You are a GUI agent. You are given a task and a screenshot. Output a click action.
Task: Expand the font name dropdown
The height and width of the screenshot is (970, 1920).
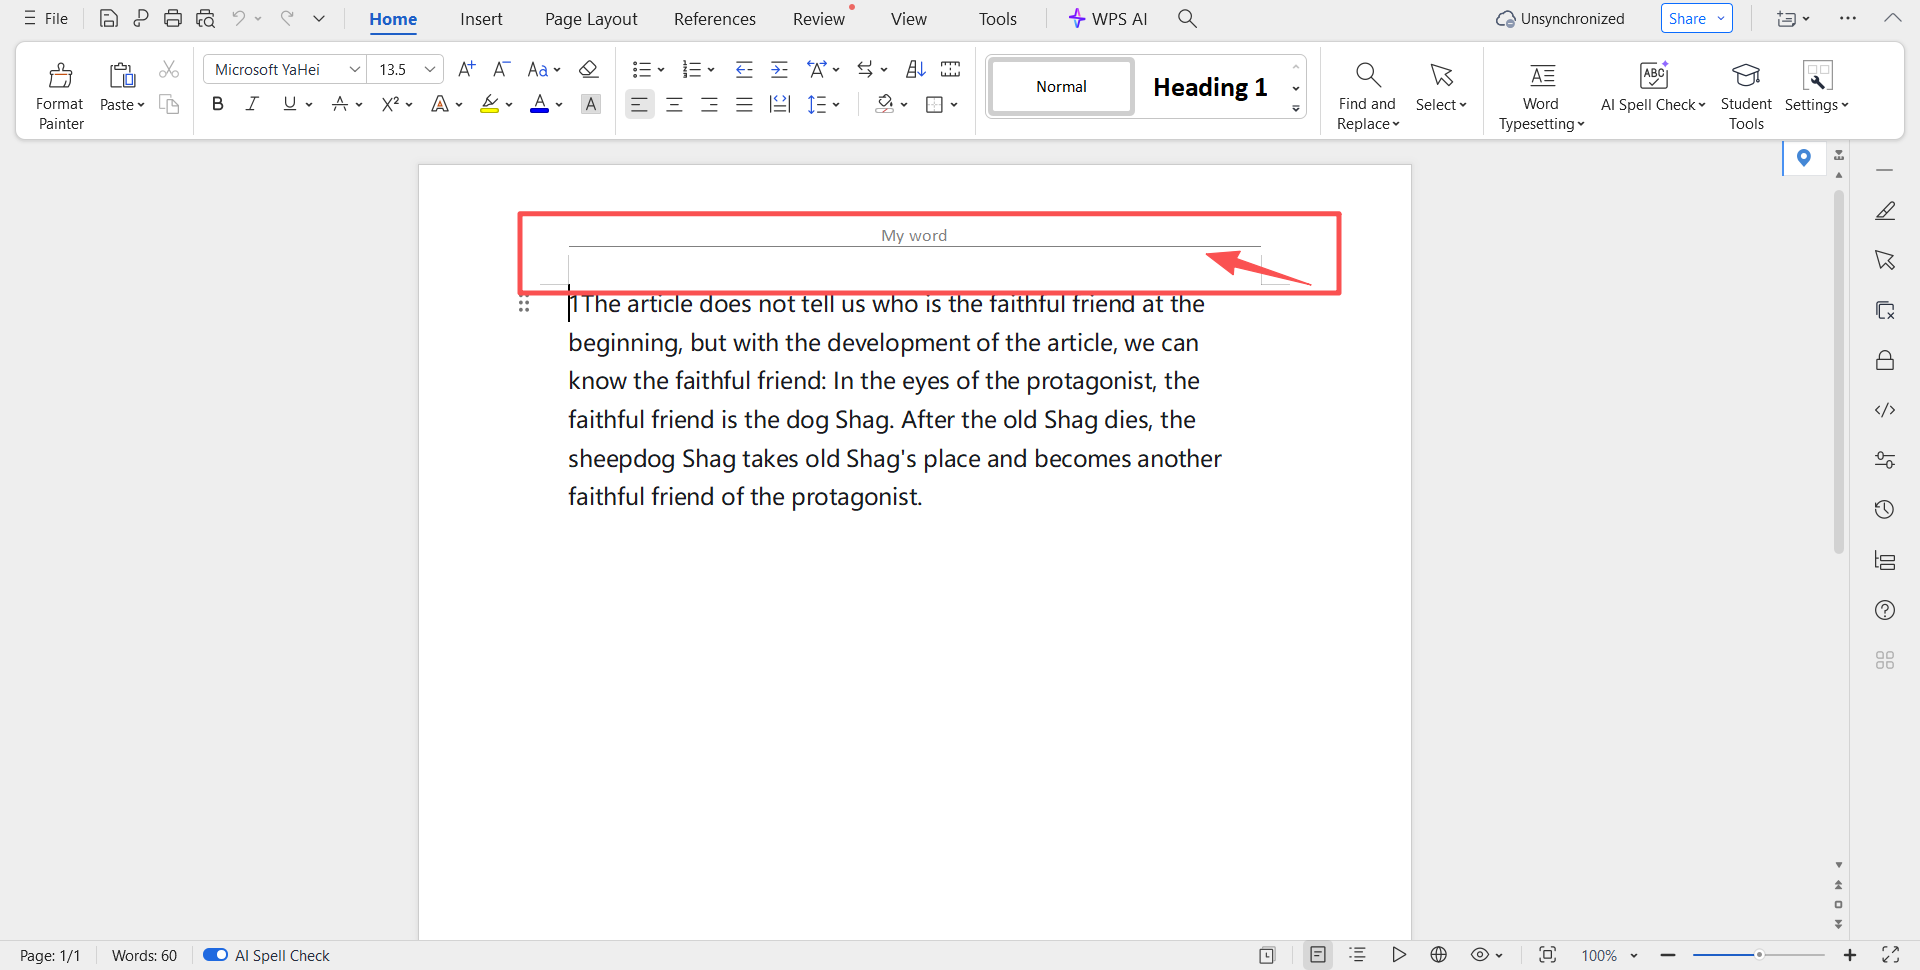[354, 69]
